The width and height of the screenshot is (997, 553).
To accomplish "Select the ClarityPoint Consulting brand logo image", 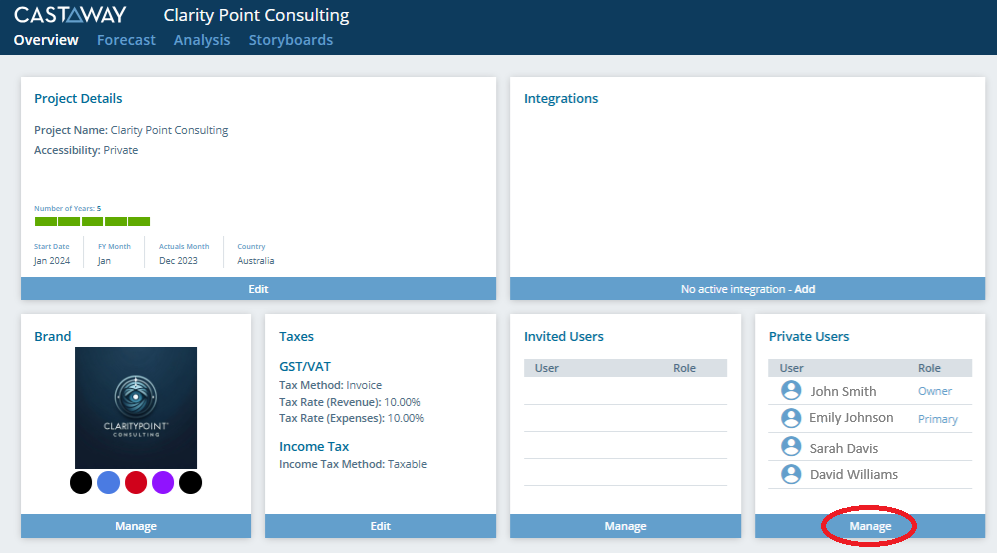I will tap(136, 407).
